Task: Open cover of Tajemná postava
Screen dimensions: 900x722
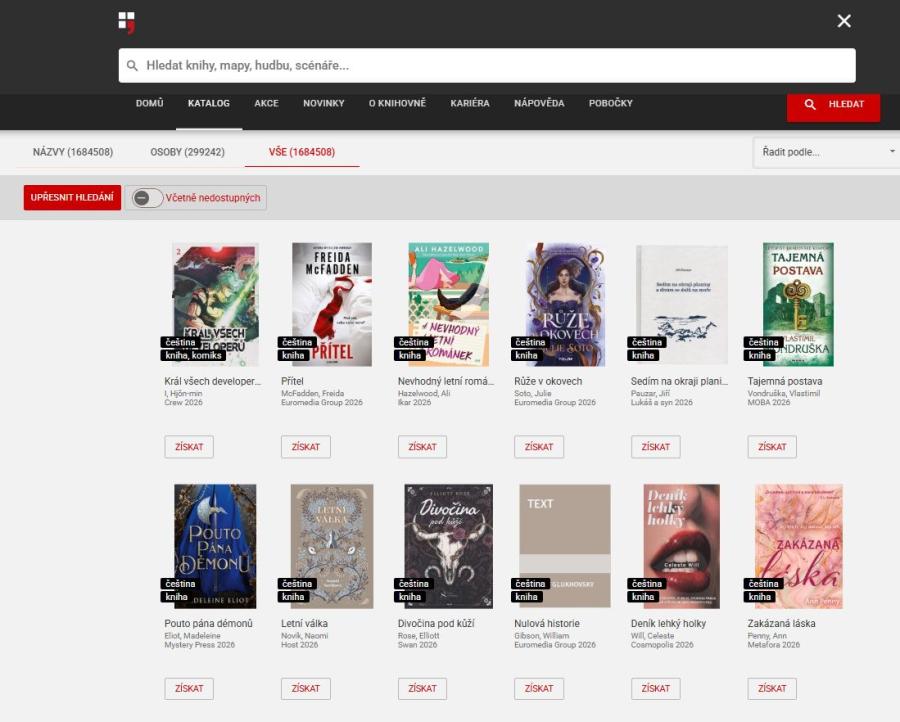Action: 798,304
